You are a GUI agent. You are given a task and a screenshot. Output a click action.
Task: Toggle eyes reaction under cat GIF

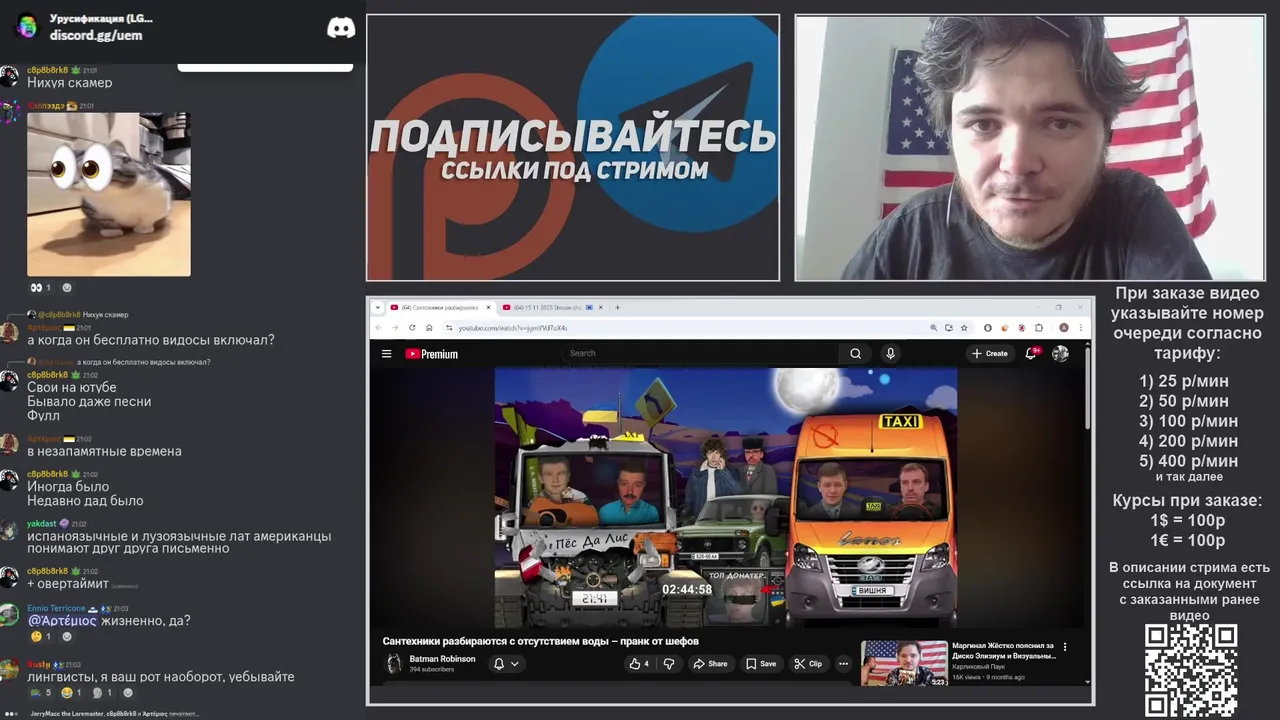coord(40,288)
